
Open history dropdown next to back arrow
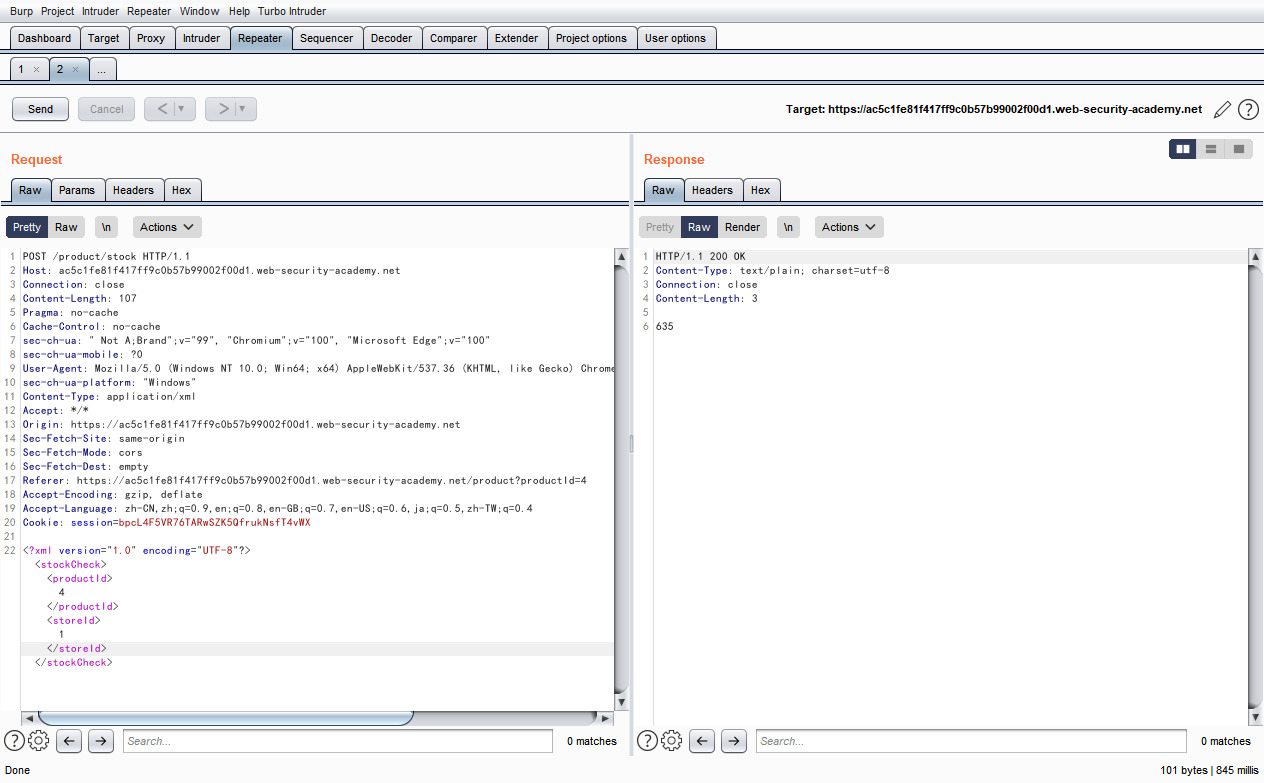click(181, 109)
